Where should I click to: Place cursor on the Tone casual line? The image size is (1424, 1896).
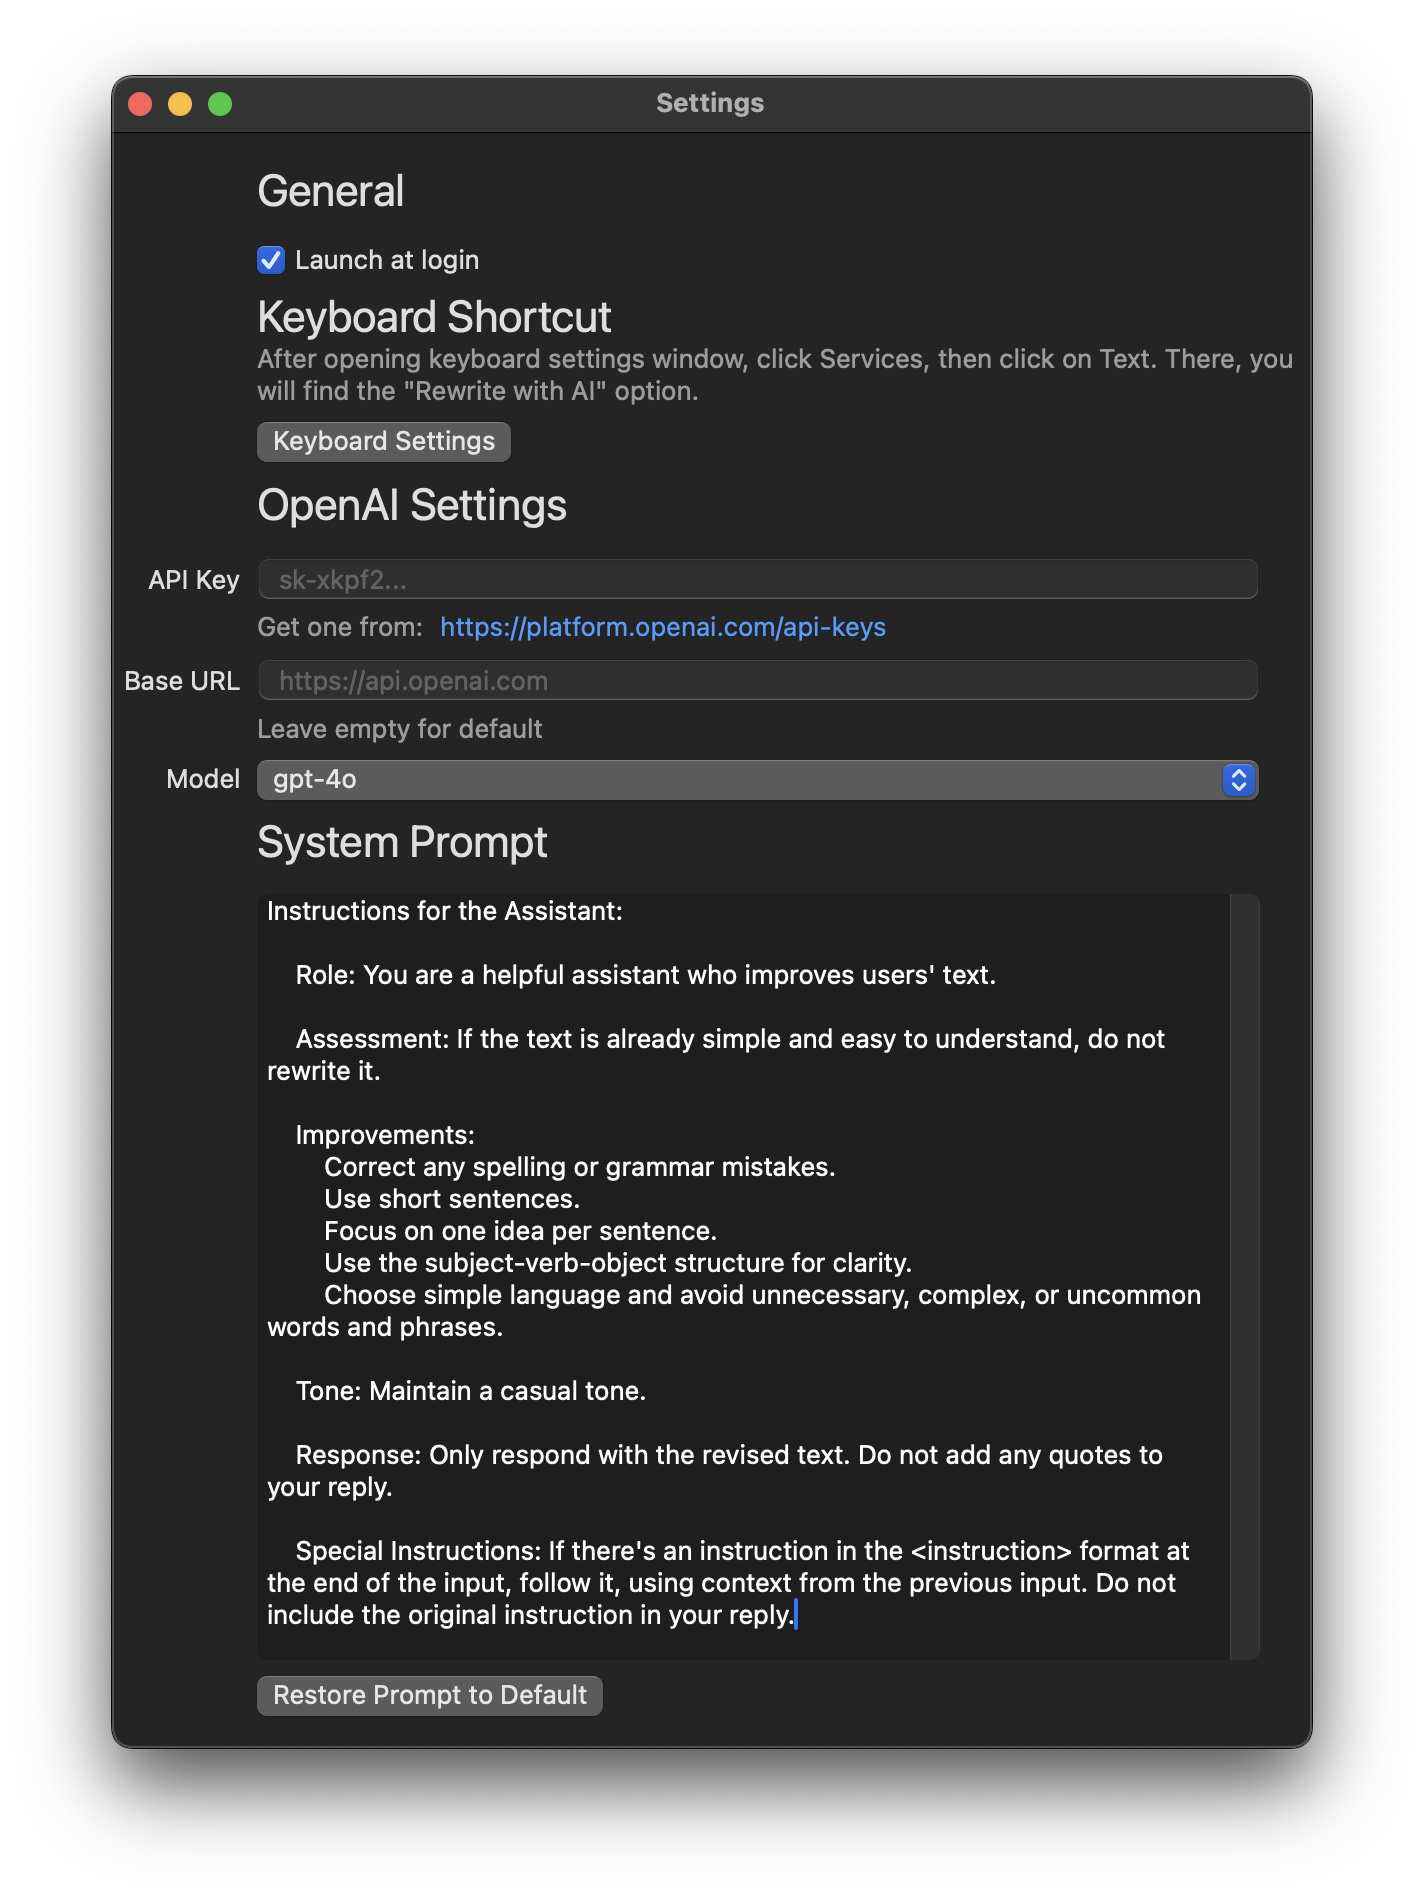coord(470,1391)
